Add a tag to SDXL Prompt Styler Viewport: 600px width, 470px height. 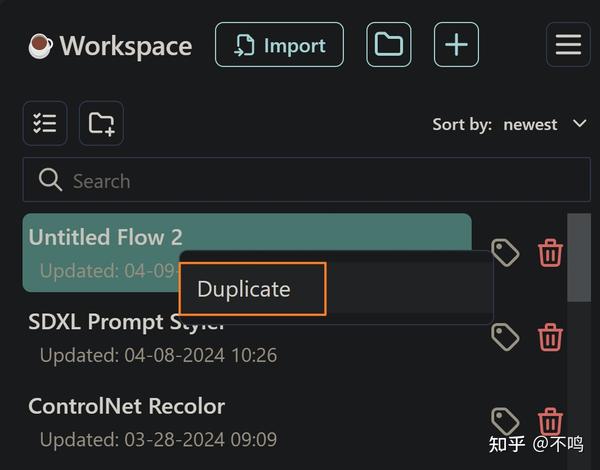(506, 337)
